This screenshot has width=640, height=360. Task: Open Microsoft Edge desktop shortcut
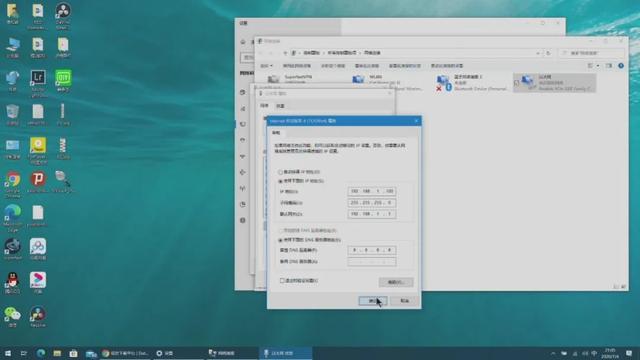coord(13,218)
